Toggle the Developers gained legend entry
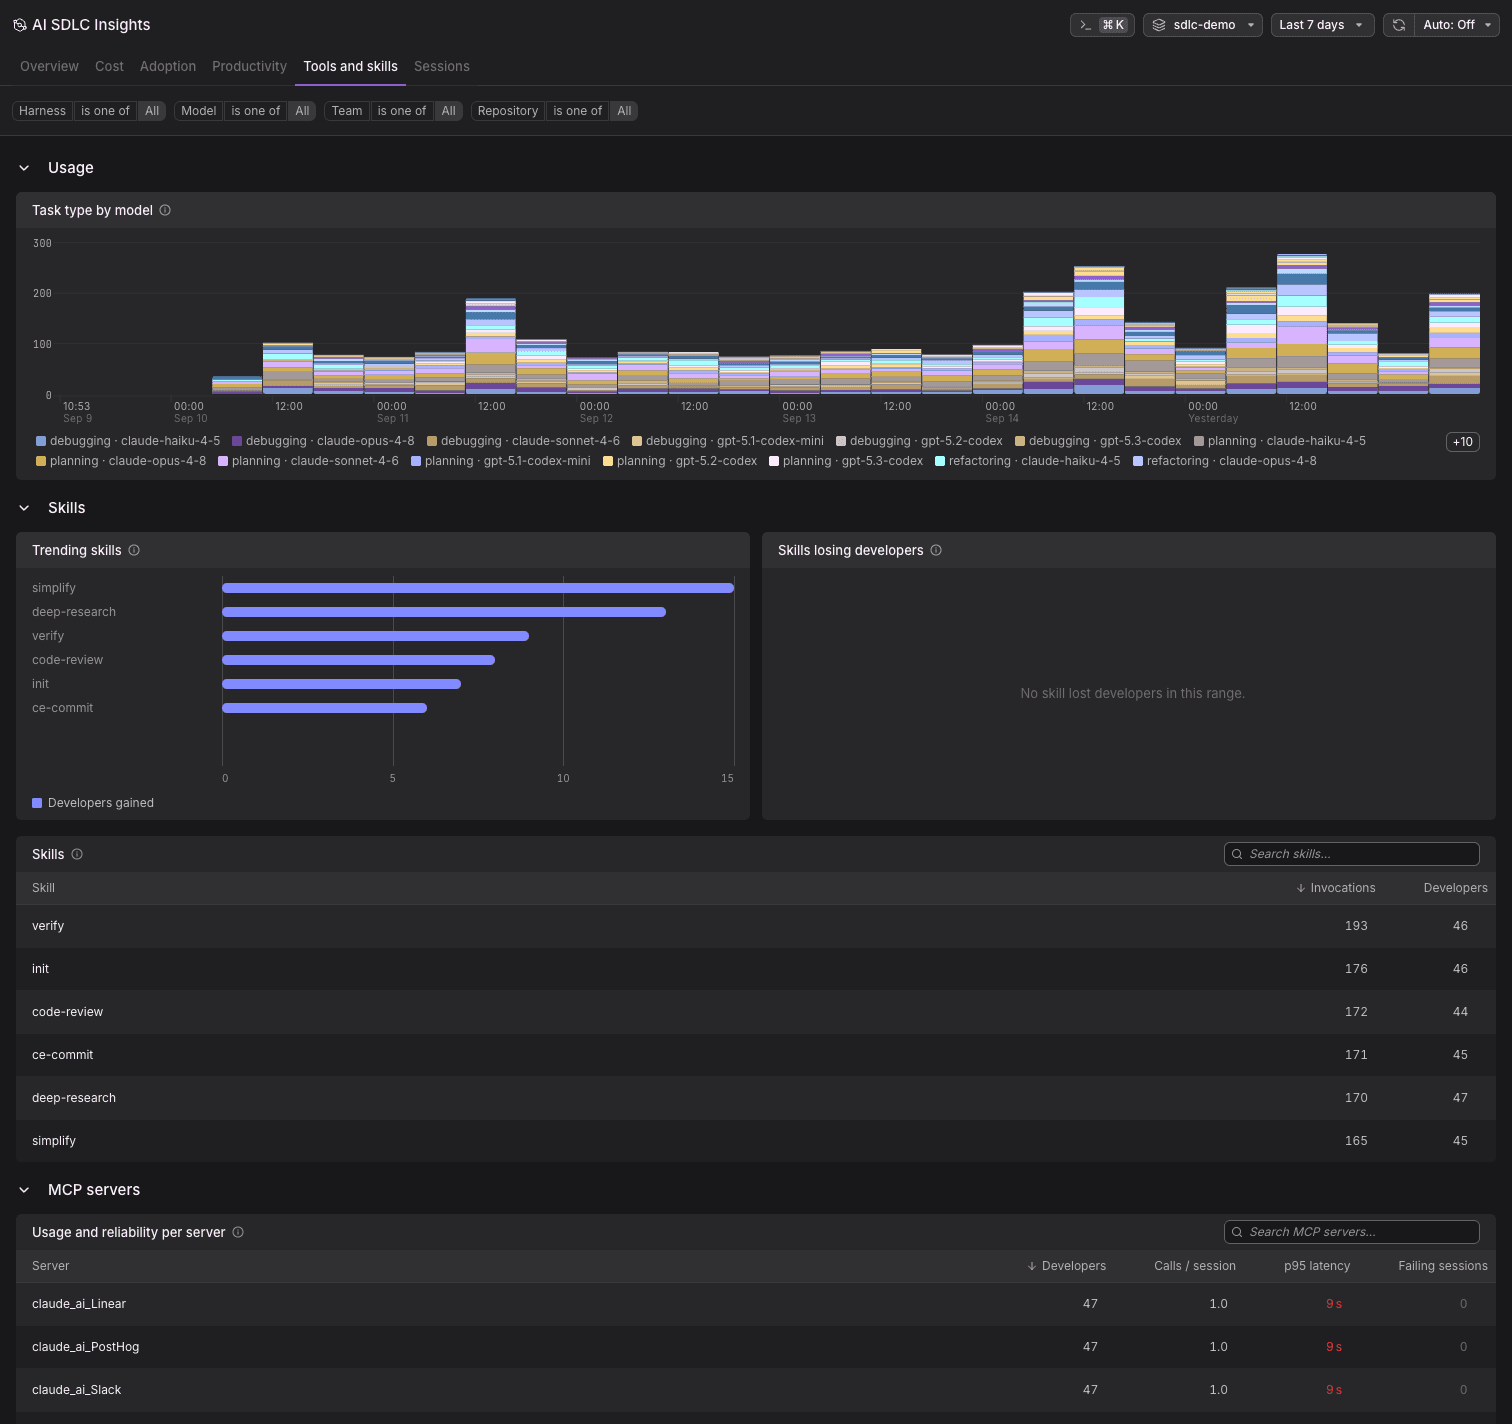The width and height of the screenshot is (1512, 1424). [93, 803]
